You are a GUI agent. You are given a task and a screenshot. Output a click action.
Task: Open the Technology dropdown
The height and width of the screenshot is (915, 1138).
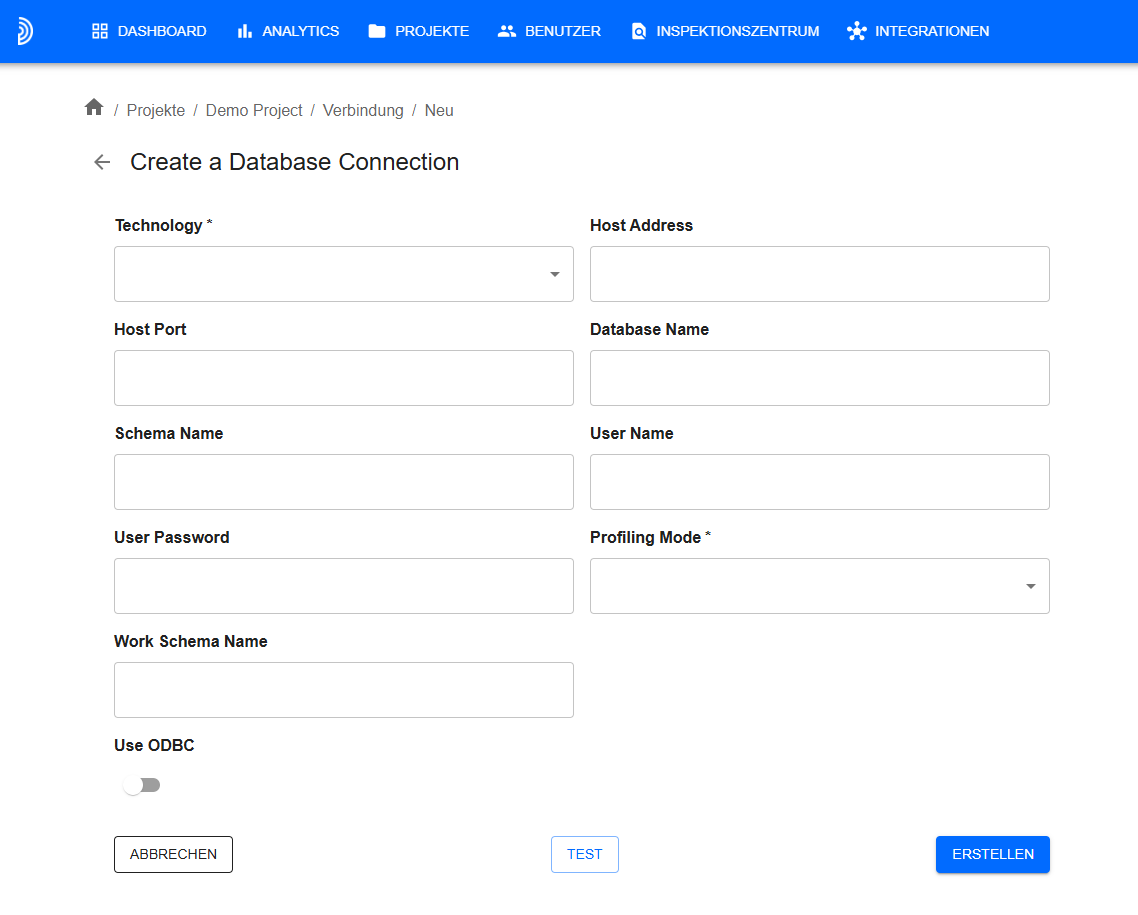344,274
